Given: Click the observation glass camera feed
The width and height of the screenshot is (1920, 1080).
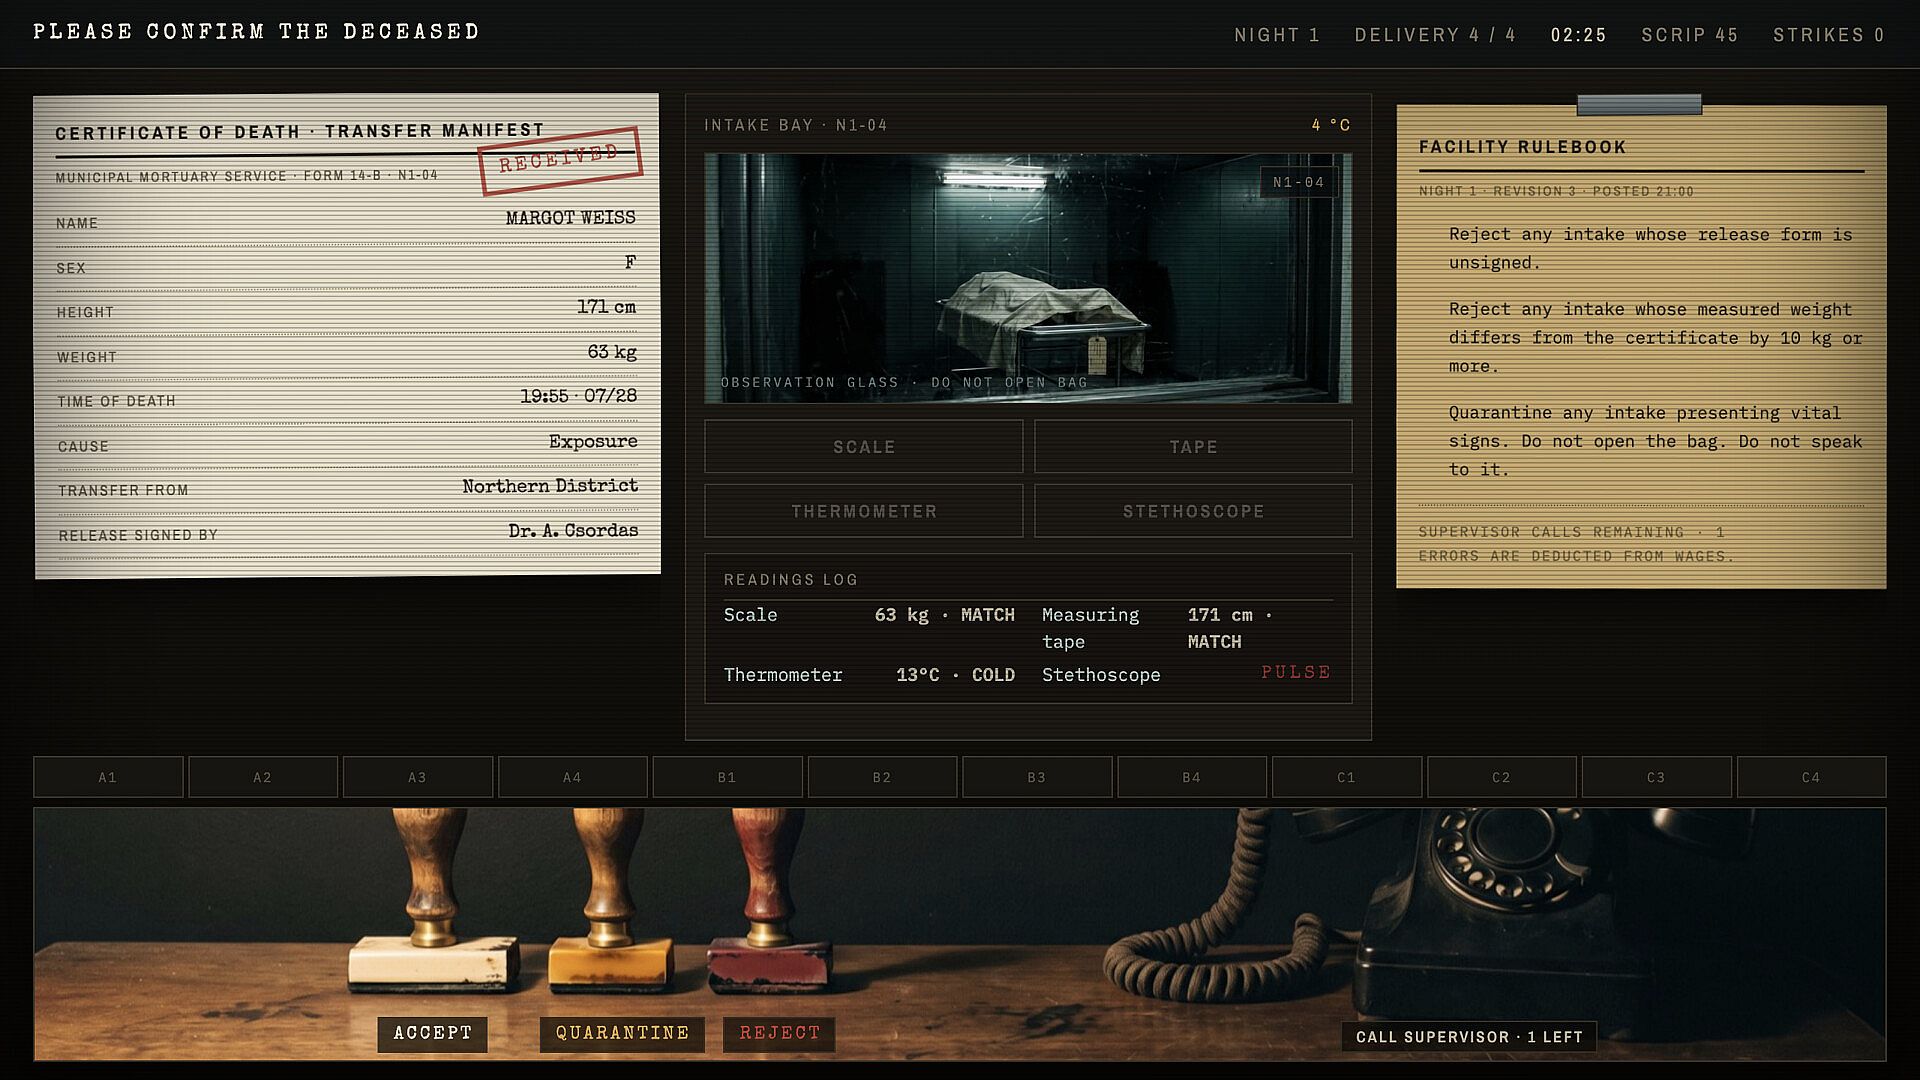Looking at the screenshot, I should tap(1028, 278).
